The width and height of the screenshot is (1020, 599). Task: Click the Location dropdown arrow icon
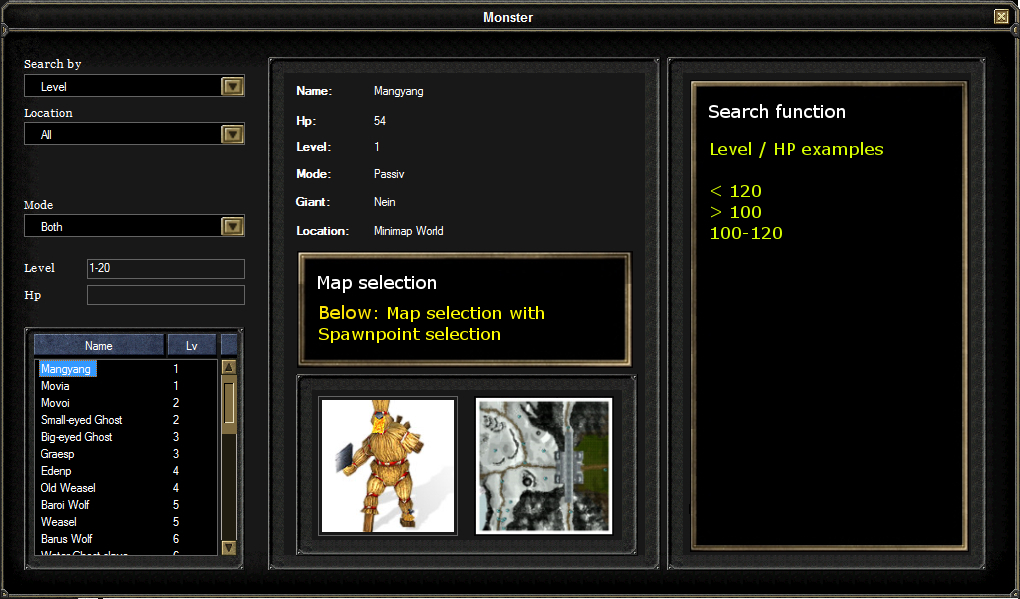pyautogui.click(x=232, y=133)
